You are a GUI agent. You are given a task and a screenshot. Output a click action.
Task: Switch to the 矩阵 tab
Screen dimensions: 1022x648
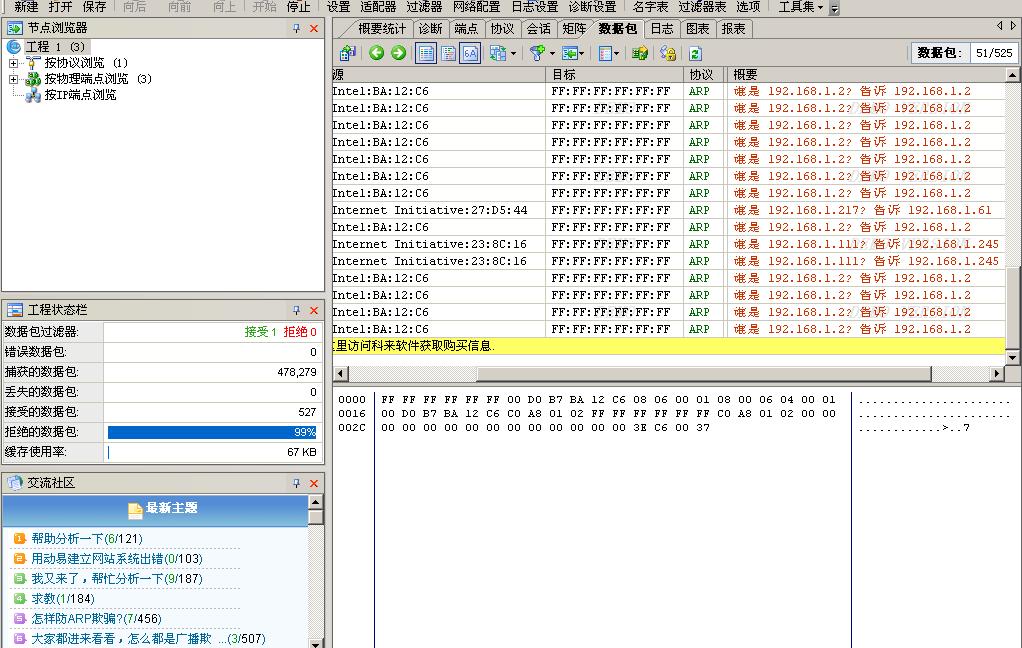click(x=574, y=29)
